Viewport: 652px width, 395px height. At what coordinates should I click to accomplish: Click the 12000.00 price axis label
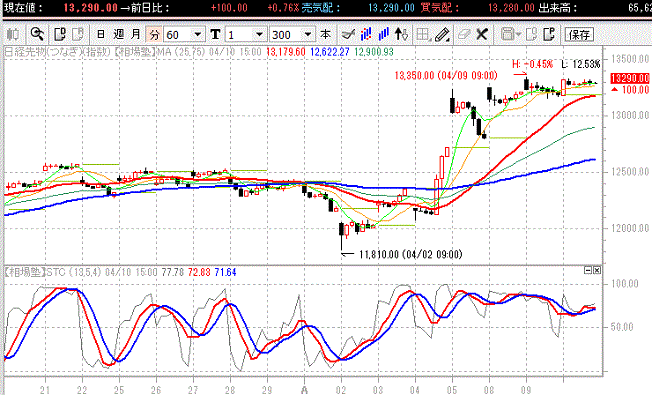pos(630,228)
